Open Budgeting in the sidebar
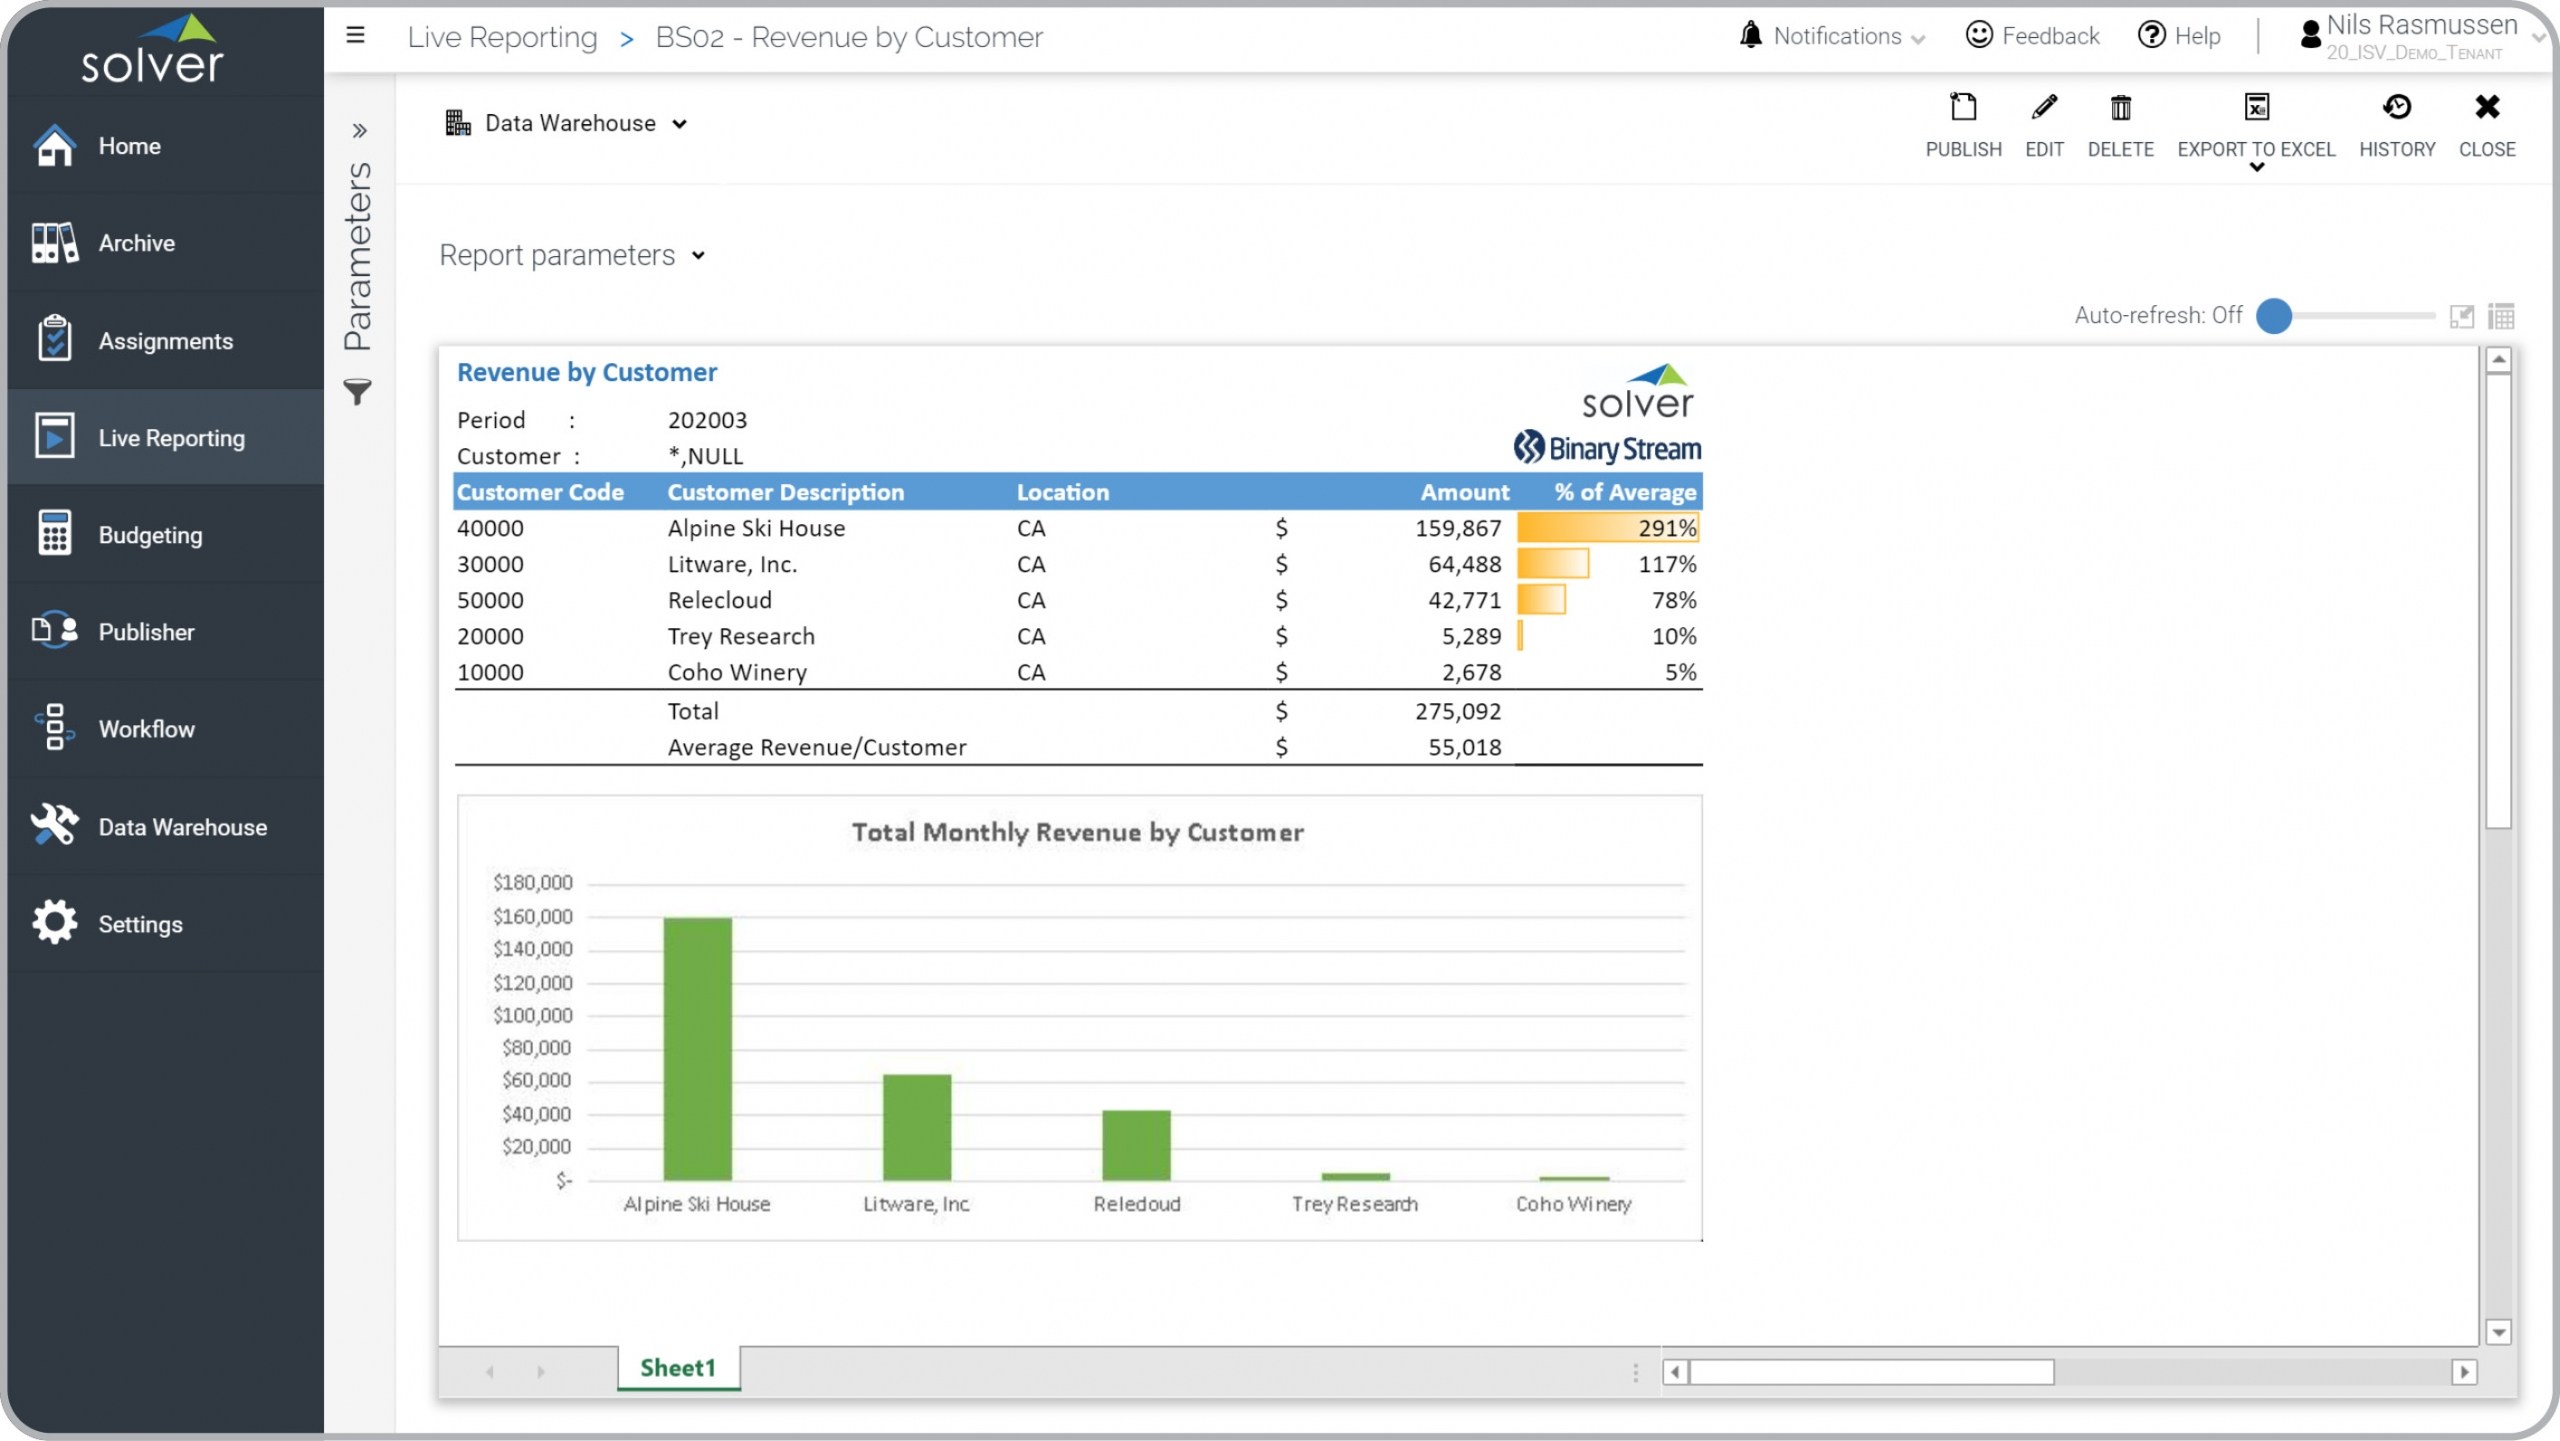 point(150,535)
